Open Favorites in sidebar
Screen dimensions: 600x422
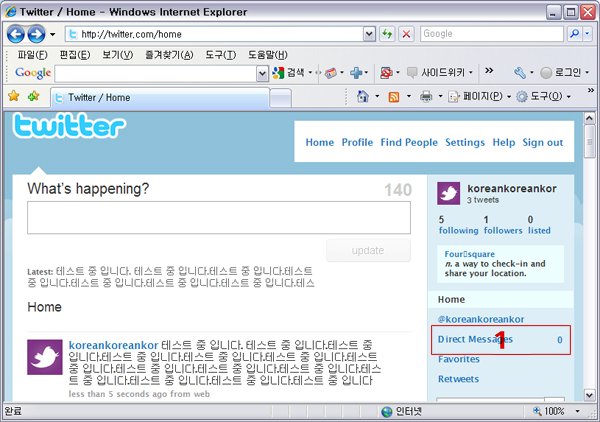pos(459,359)
